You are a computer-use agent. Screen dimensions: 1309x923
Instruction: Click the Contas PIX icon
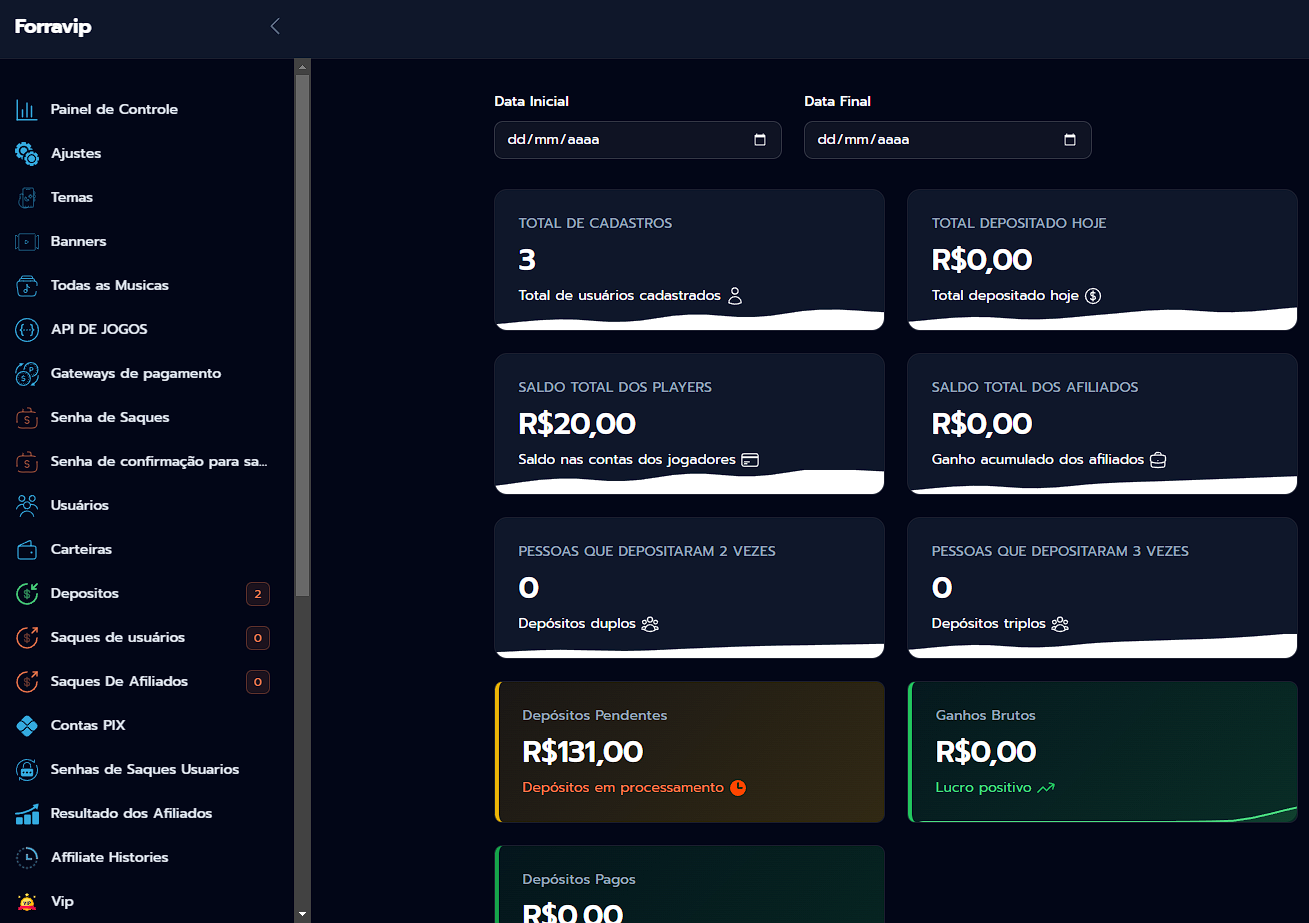click(x=27, y=725)
